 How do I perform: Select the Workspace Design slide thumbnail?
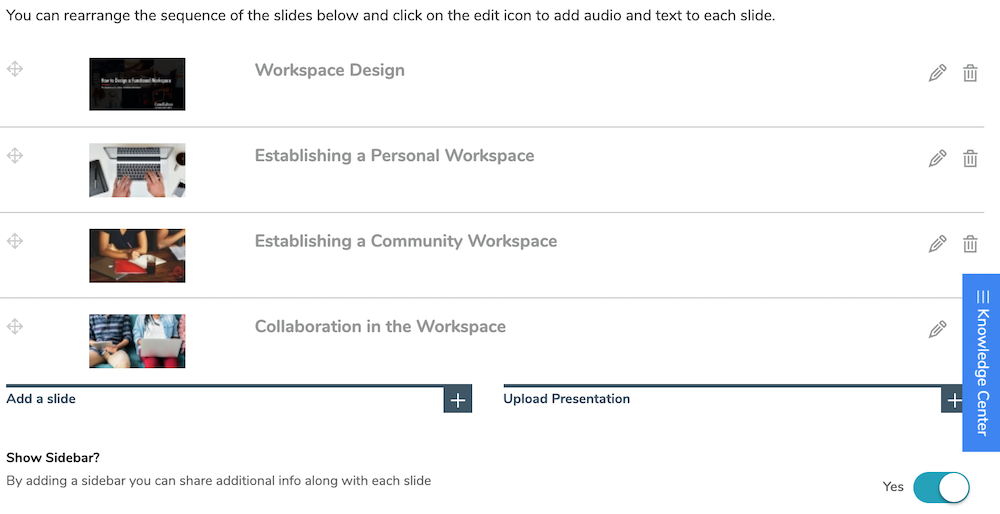point(137,84)
